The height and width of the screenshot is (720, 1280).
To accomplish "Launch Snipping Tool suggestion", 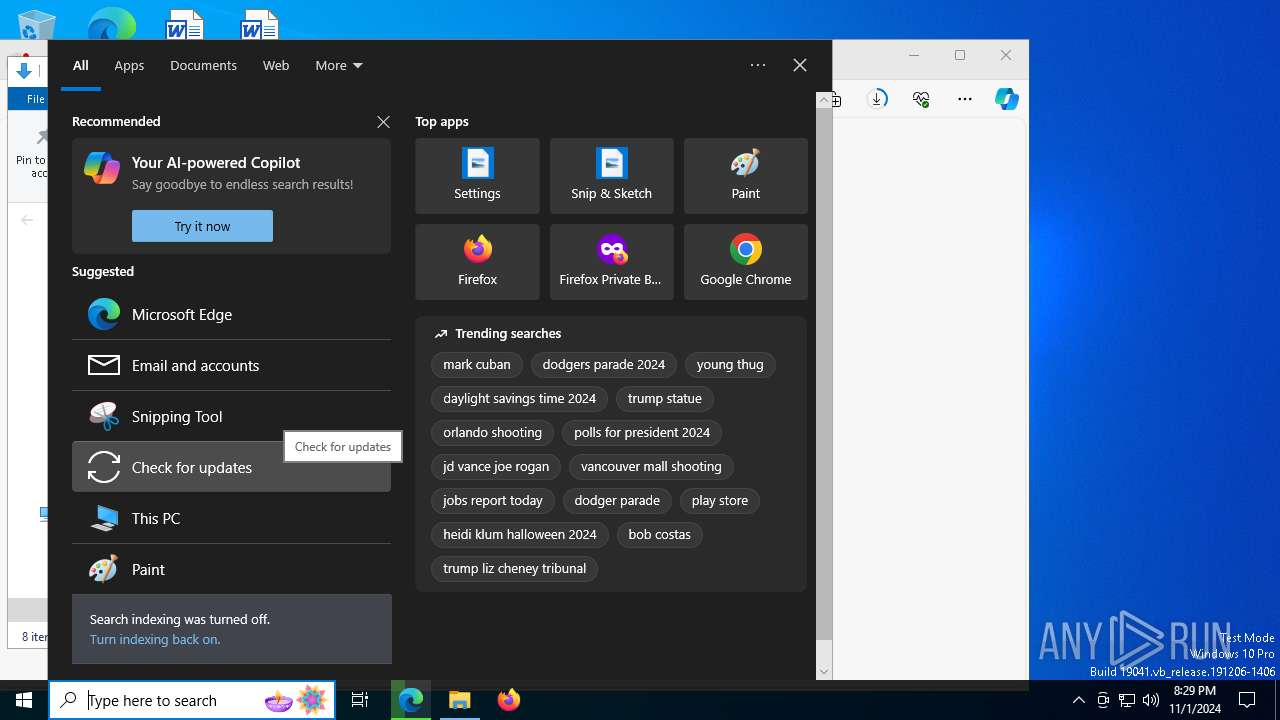I will tap(231, 416).
